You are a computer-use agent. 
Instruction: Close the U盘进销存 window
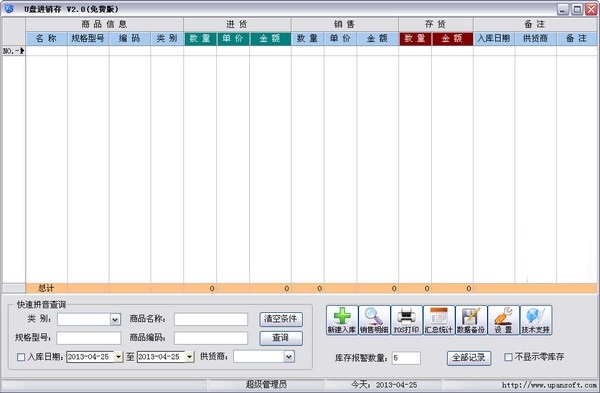pyautogui.click(x=591, y=9)
